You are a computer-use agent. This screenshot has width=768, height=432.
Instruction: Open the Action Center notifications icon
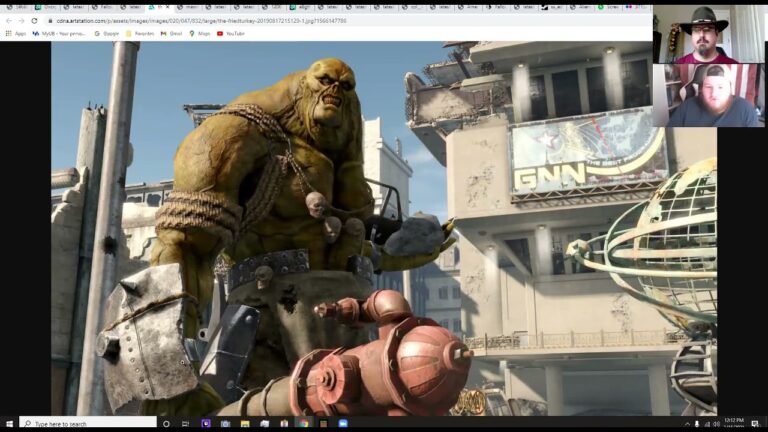point(755,424)
